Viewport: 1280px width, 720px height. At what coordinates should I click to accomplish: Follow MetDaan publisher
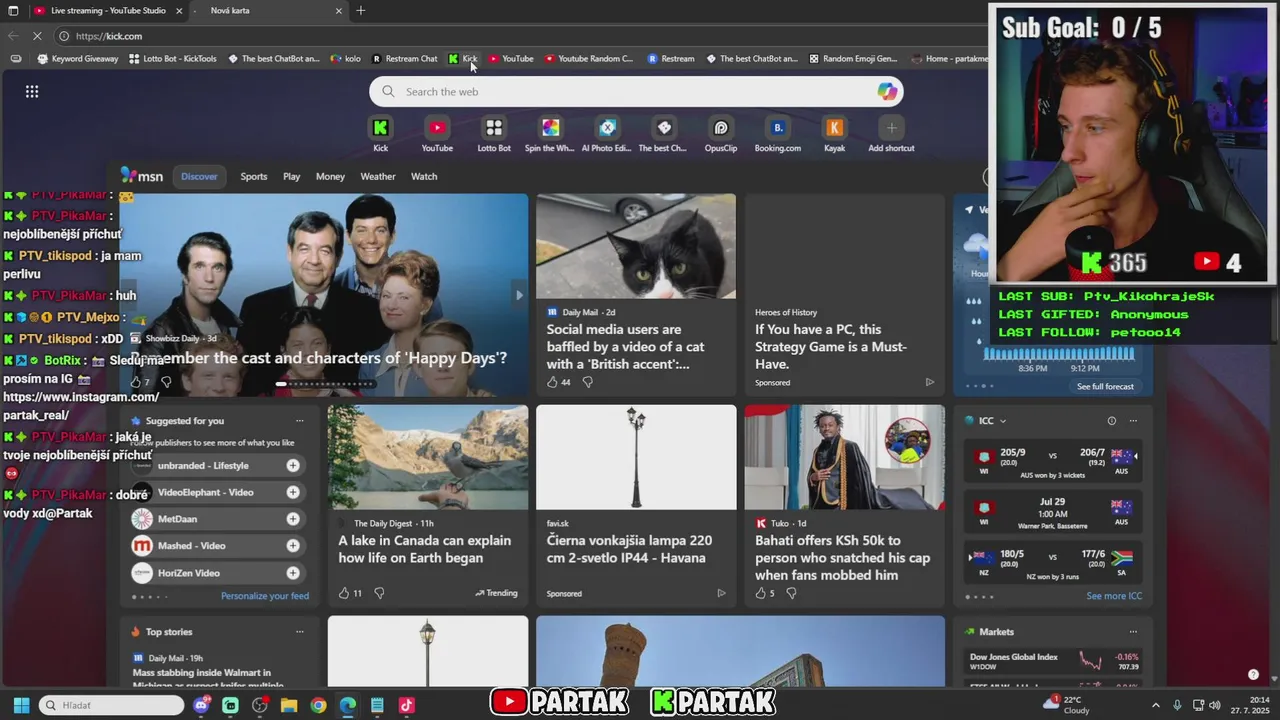293,519
